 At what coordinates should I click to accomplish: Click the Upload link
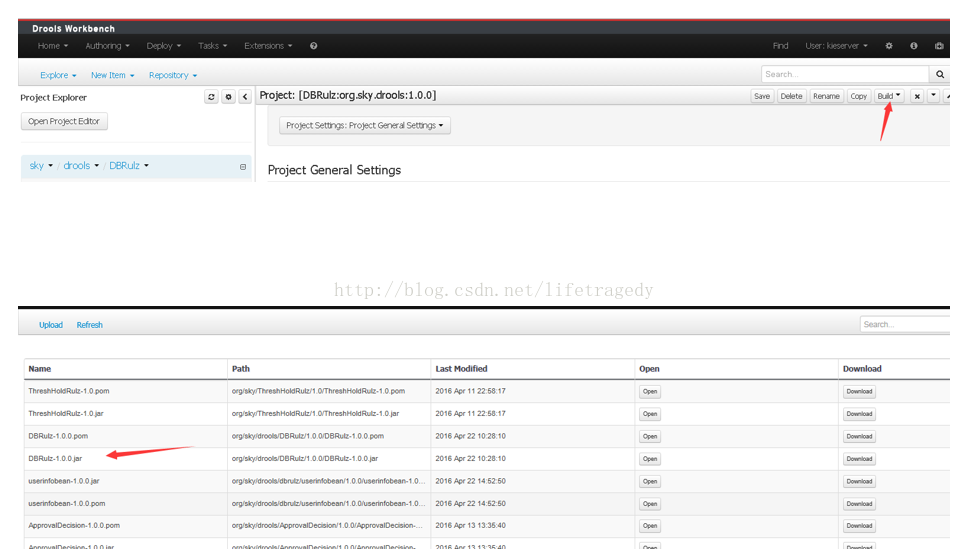click(51, 325)
